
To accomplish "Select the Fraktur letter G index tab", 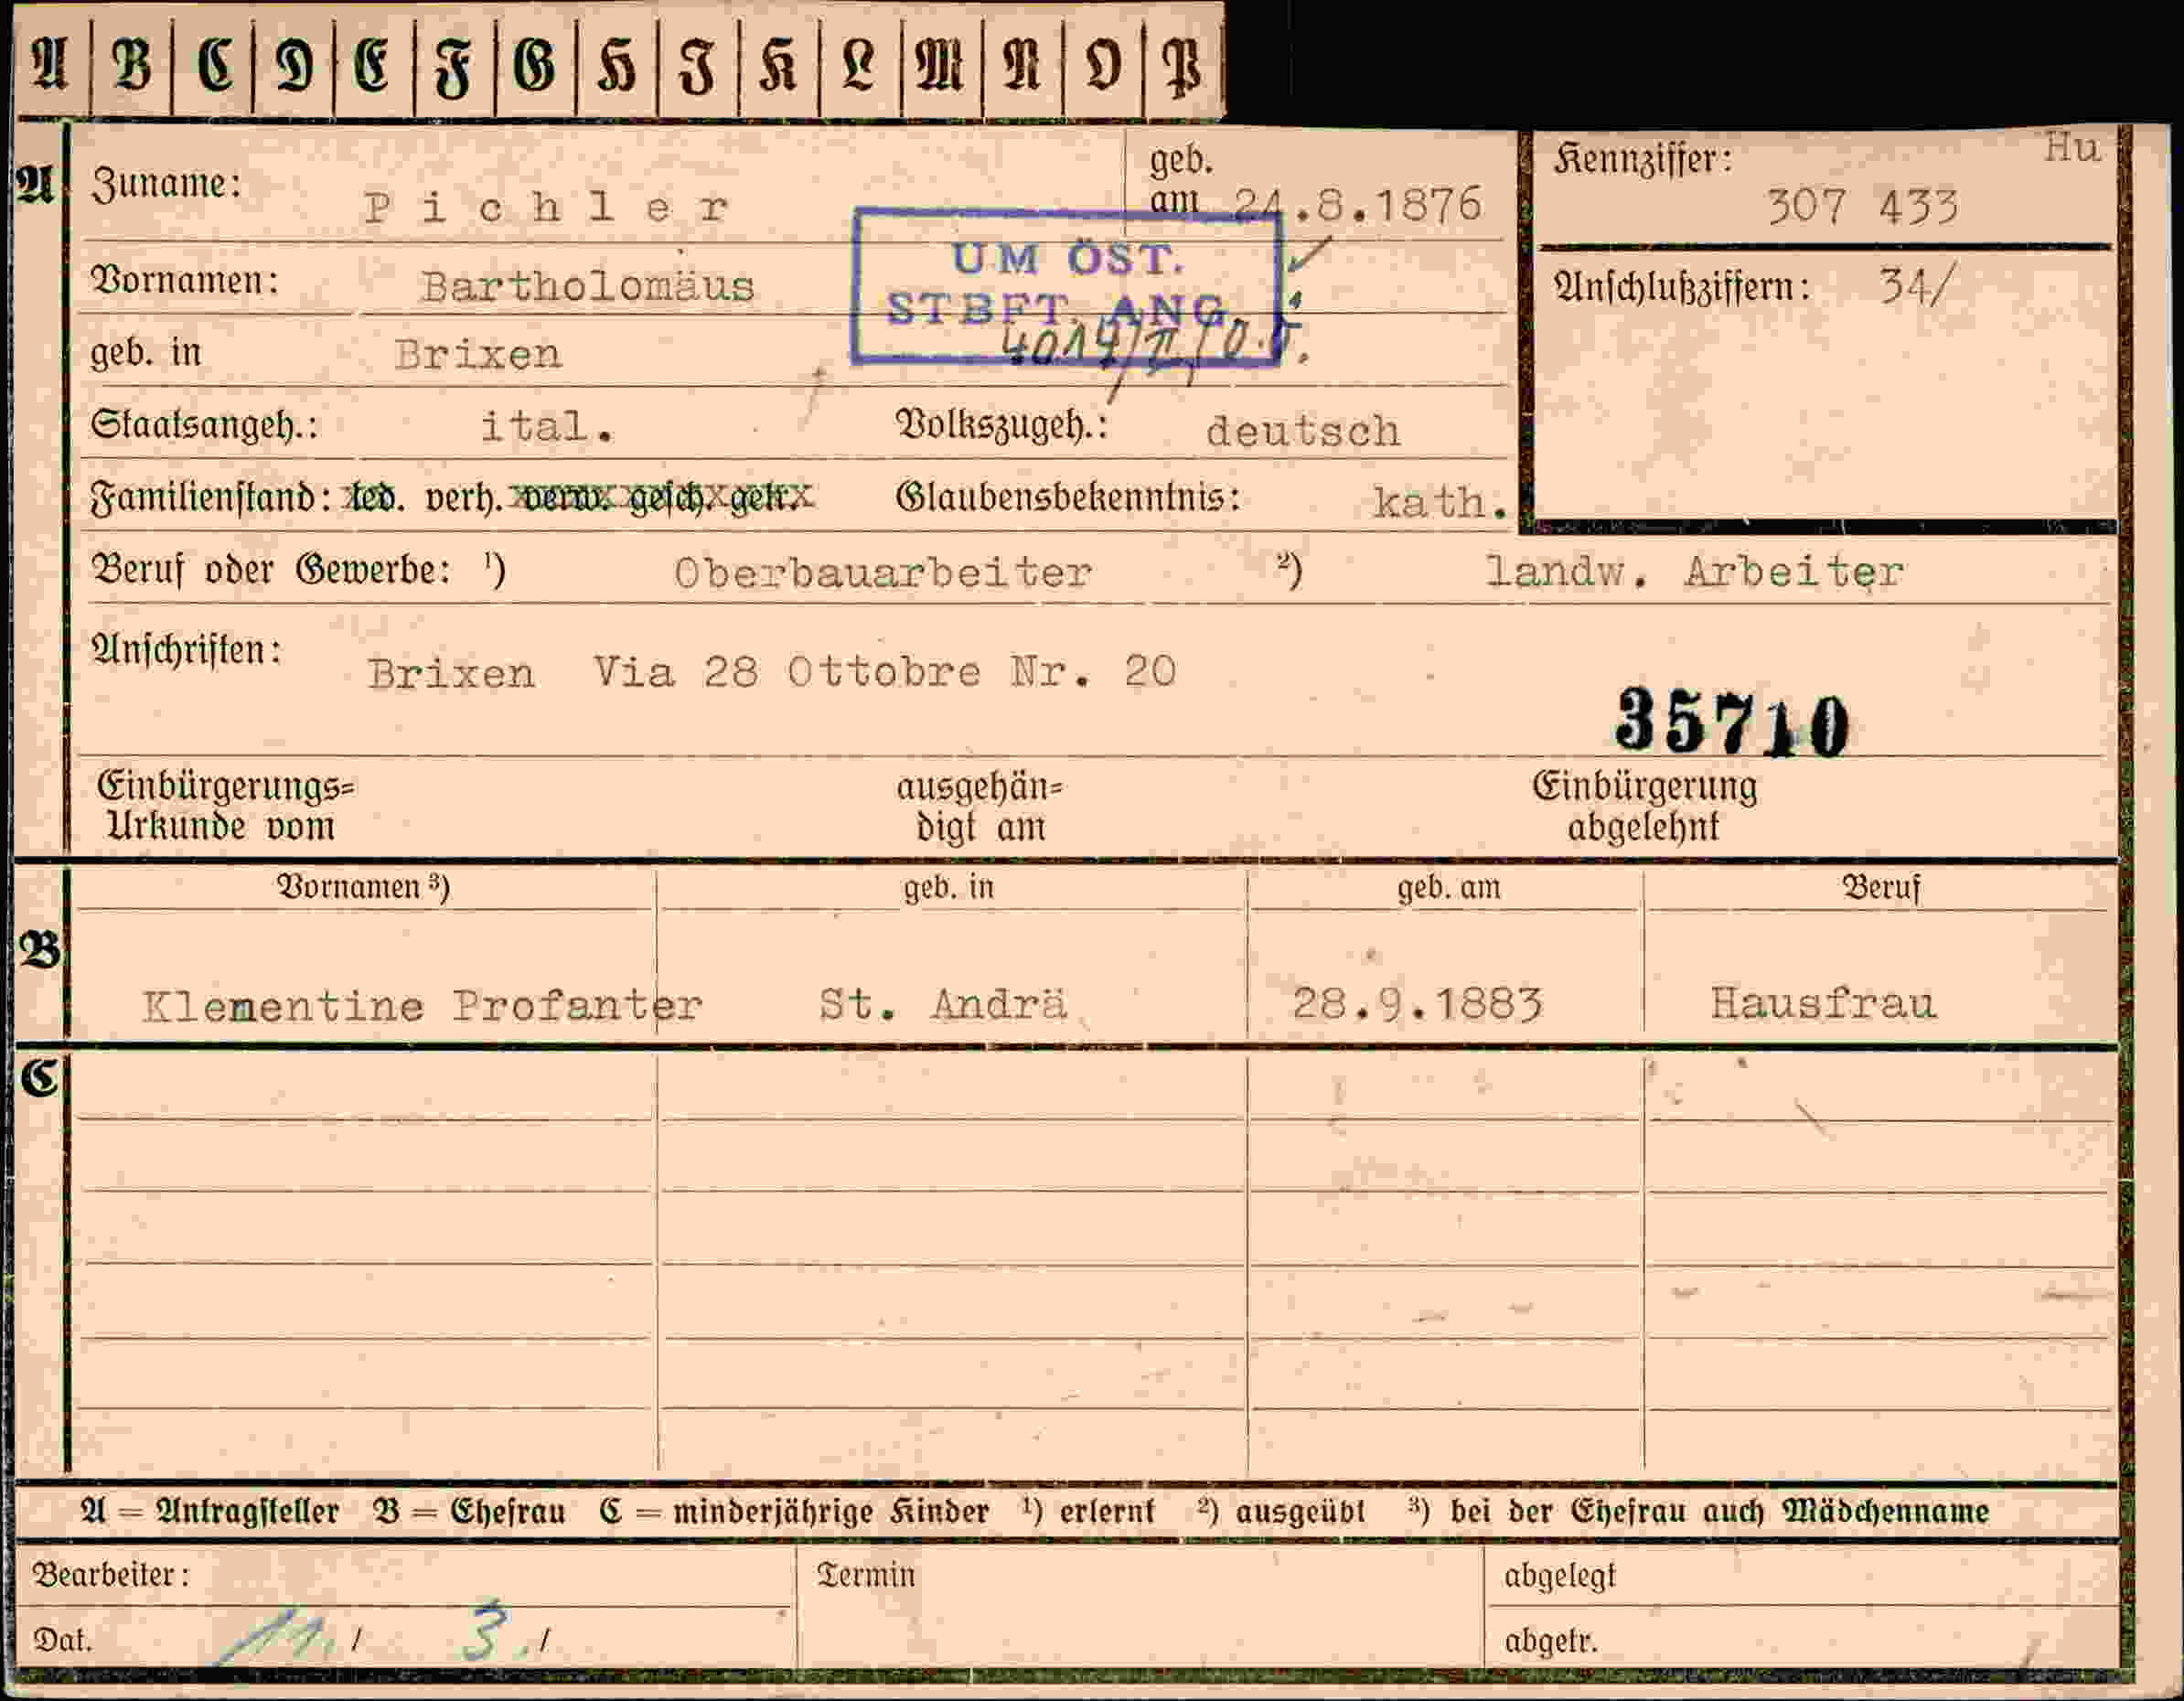I will point(536,65).
